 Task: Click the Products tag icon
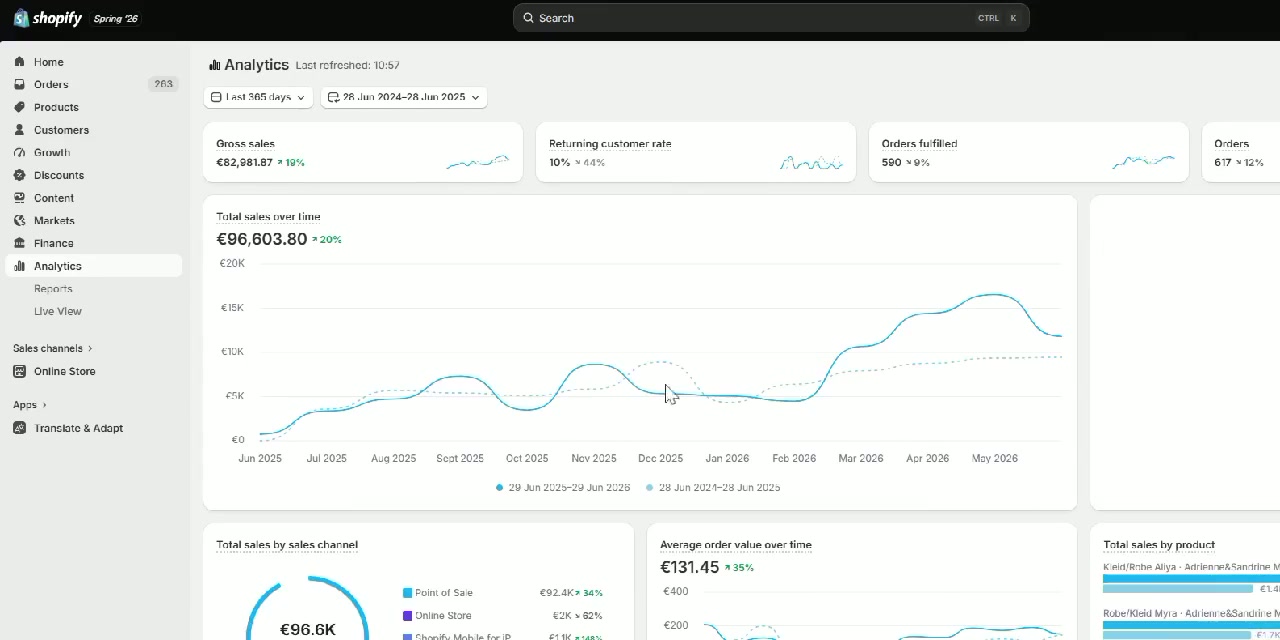(x=19, y=107)
